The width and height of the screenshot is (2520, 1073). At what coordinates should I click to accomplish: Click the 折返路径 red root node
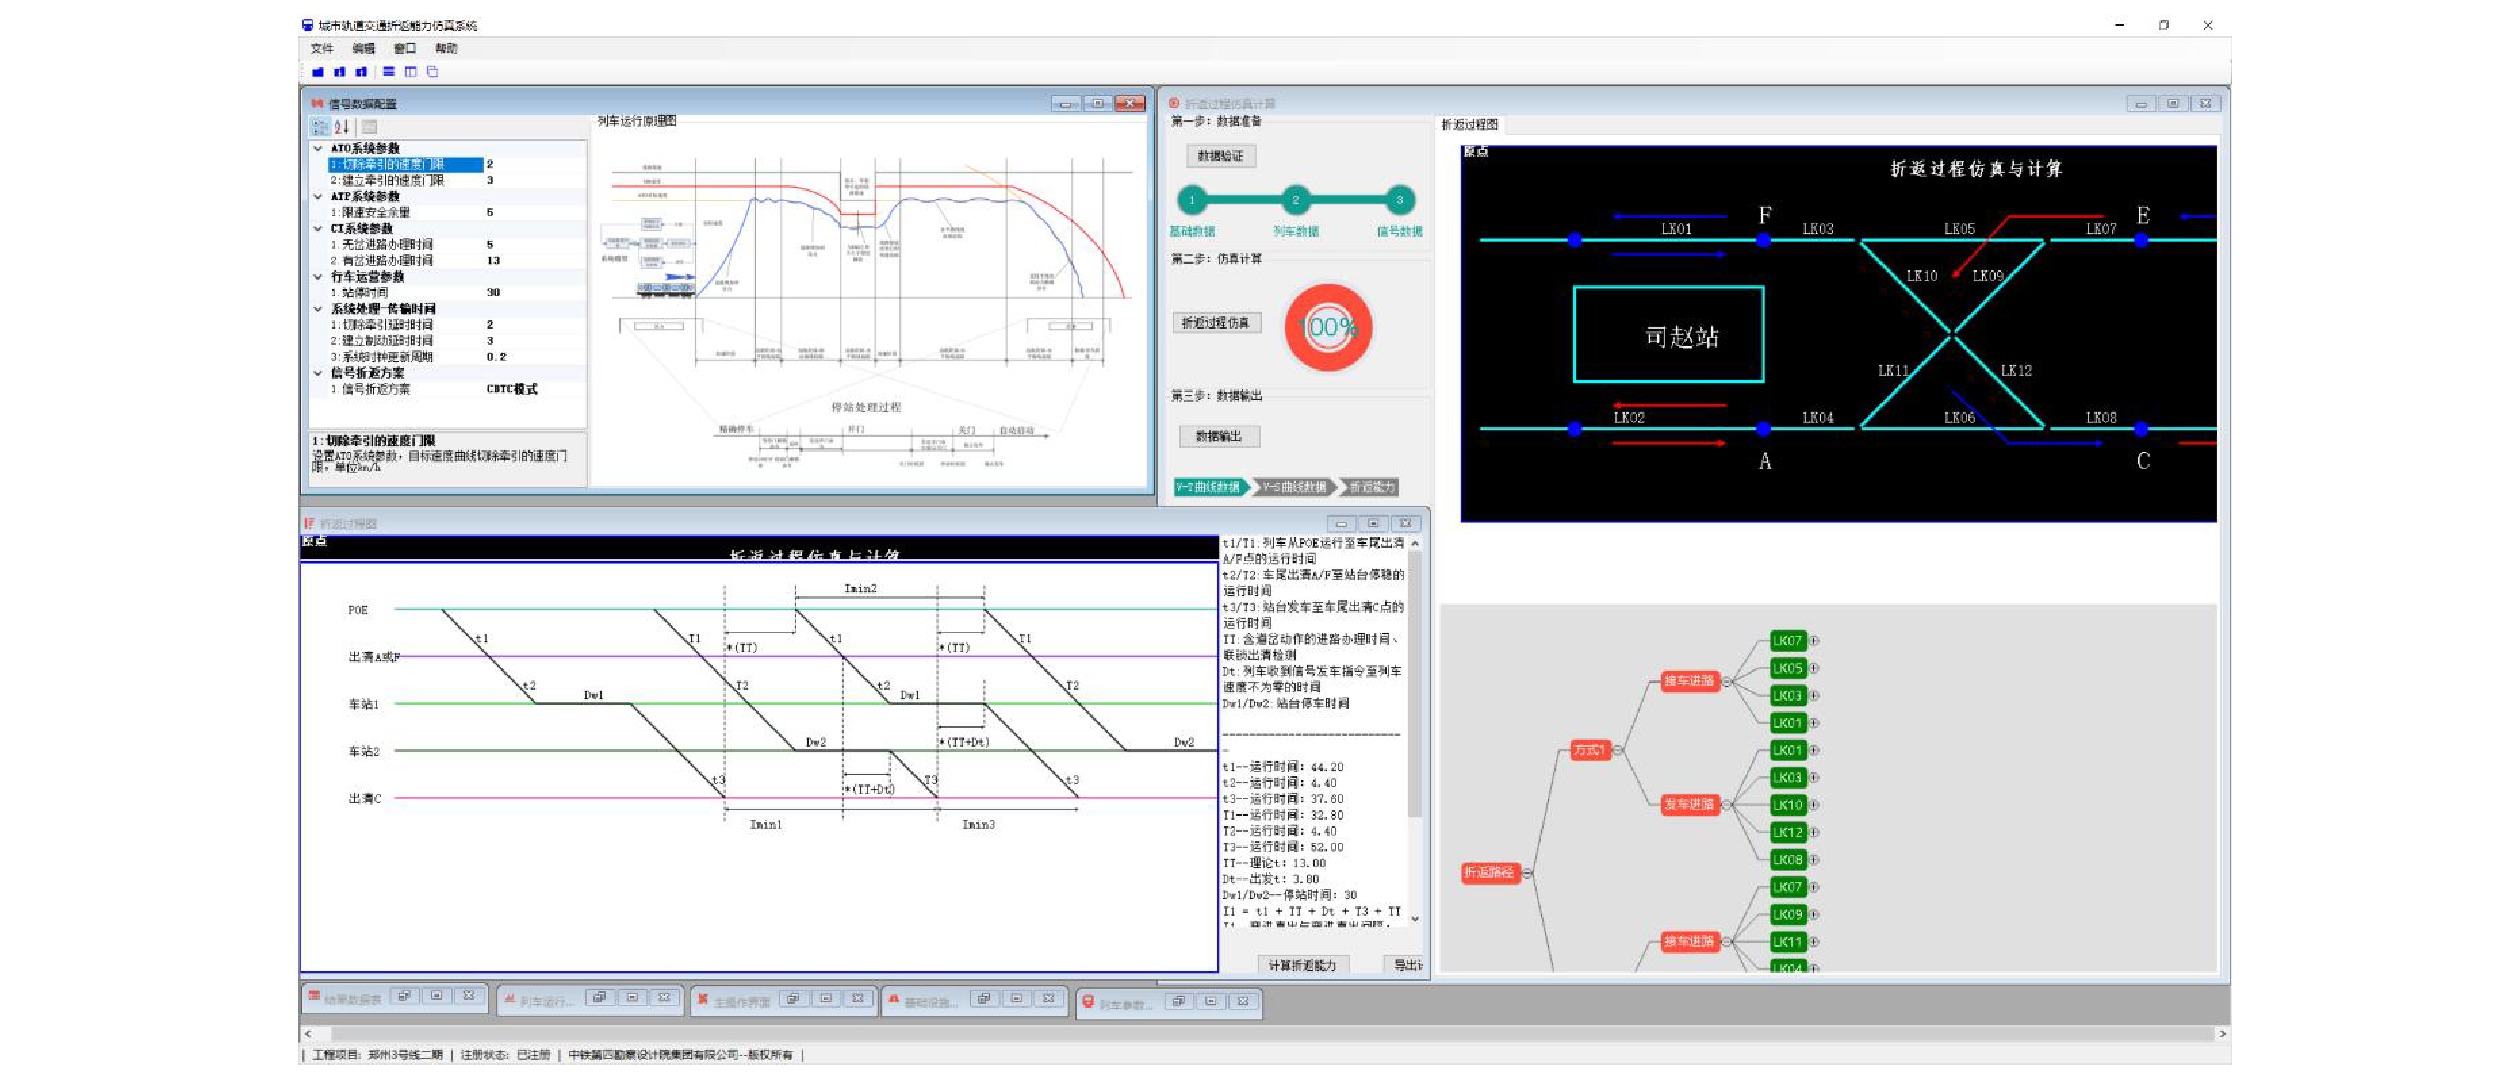click(1490, 873)
